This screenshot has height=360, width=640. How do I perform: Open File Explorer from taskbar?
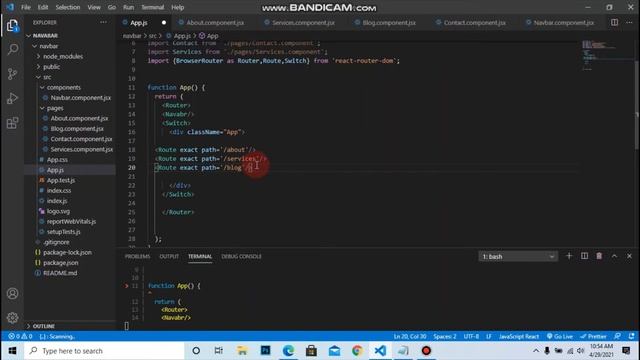242,351
